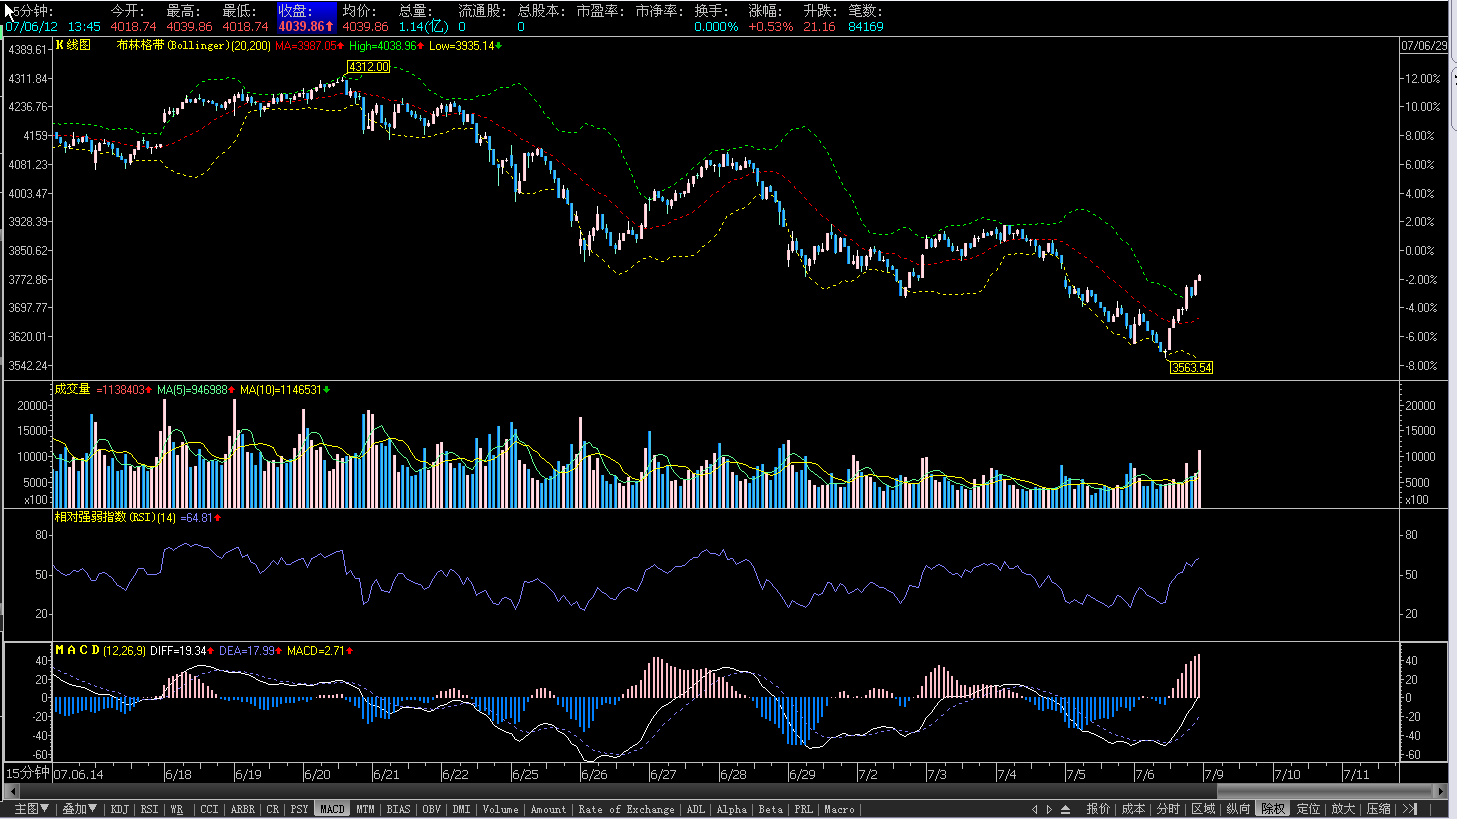This screenshot has width=1457, height=819.
Task: Select the Amount indicator tab
Action: tap(548, 809)
